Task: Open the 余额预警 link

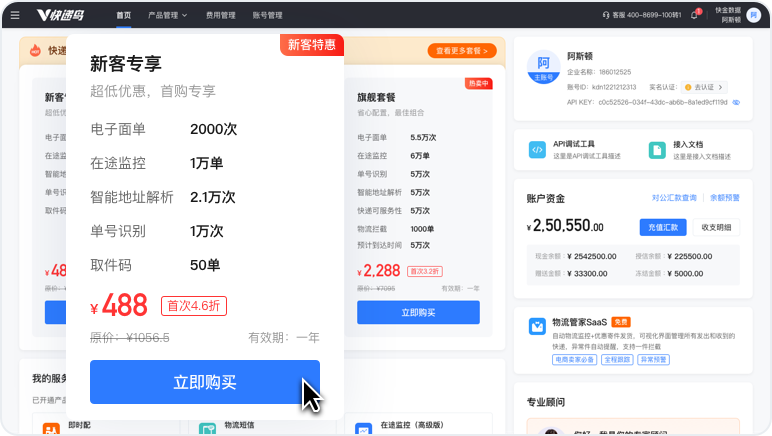Action: pos(725,198)
